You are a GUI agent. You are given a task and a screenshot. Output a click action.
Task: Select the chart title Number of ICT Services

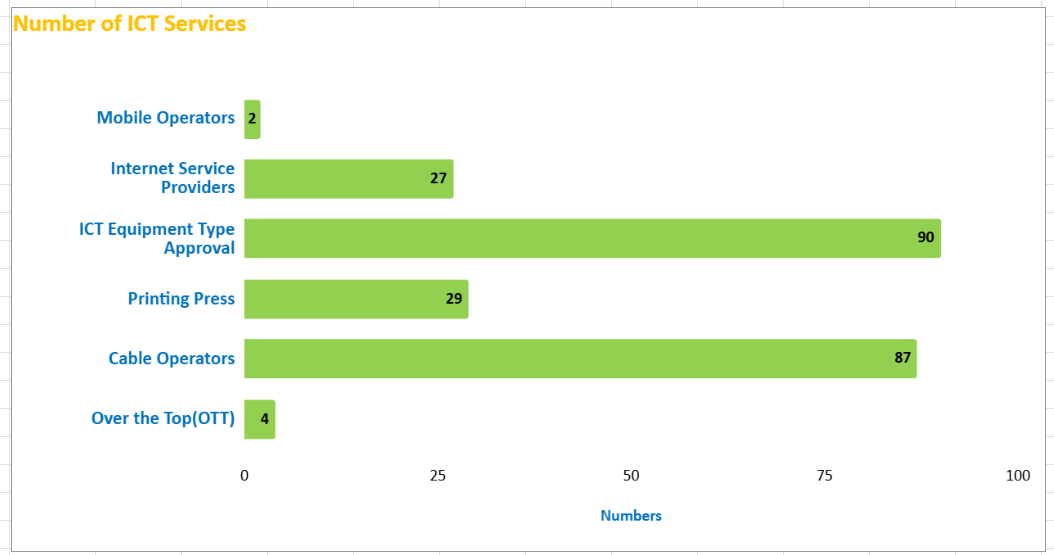pyautogui.click(x=129, y=24)
